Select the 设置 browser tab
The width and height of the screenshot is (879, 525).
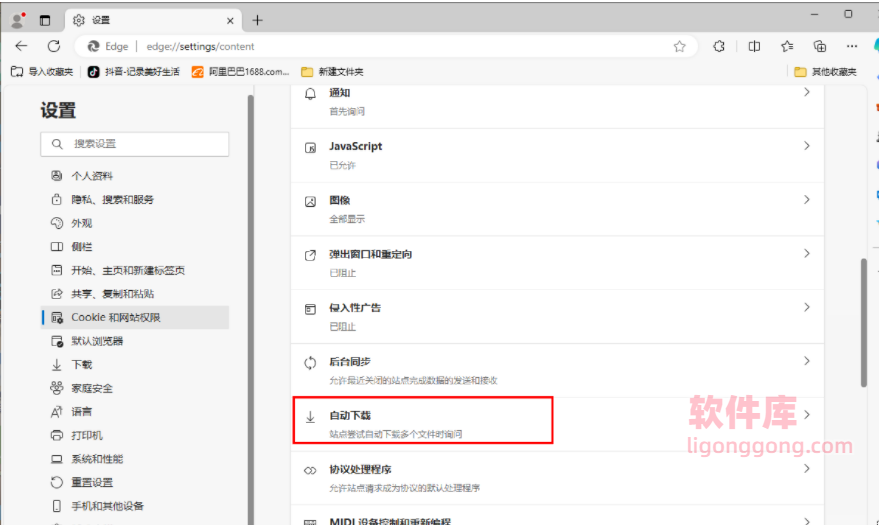pyautogui.click(x=154, y=20)
